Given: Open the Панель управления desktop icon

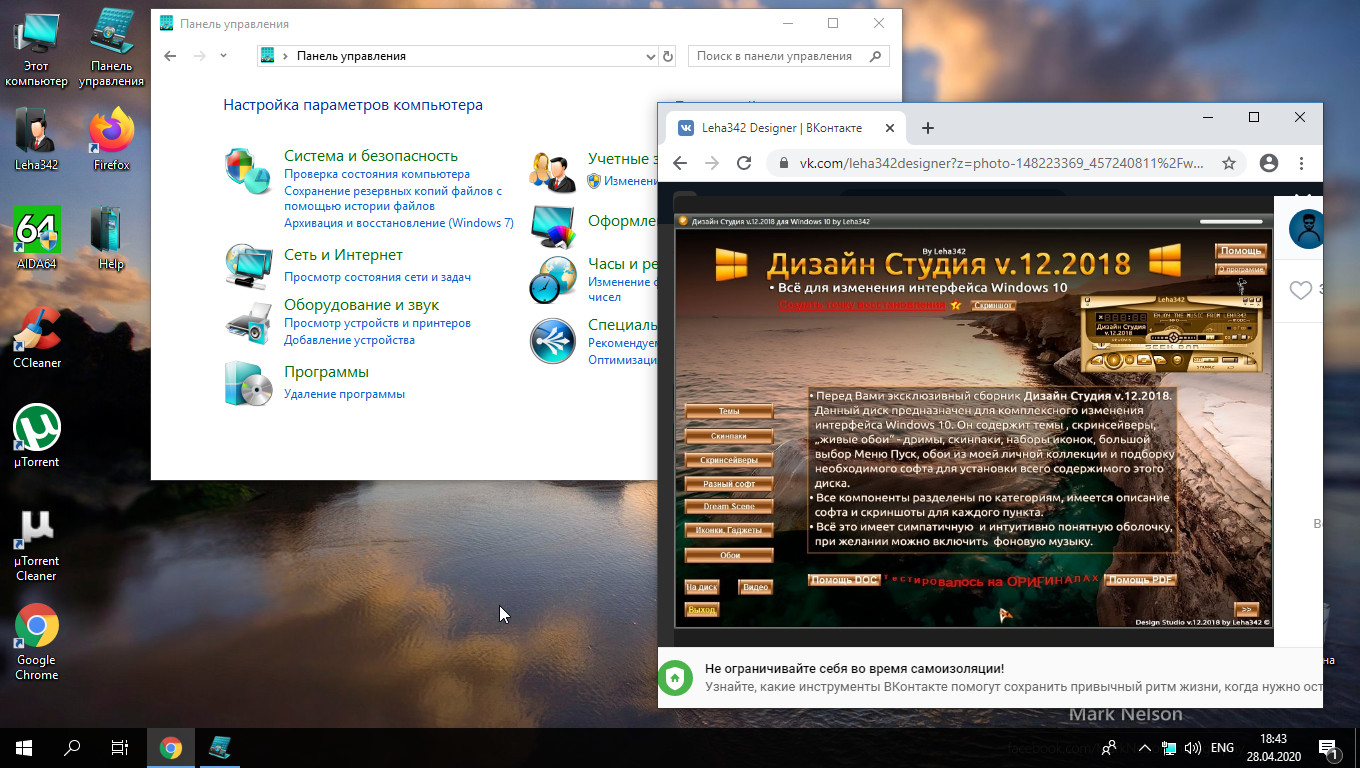Looking at the screenshot, I should point(111,48).
